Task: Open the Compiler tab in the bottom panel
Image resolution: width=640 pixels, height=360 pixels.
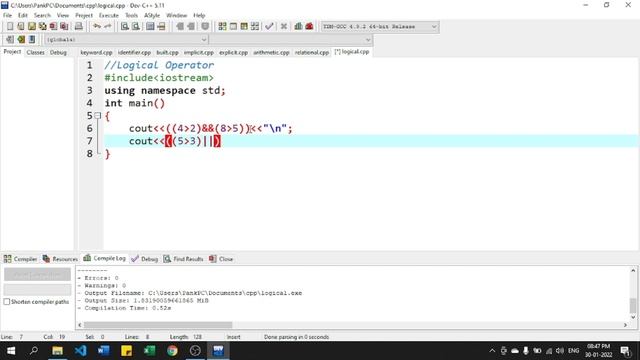Action: (20, 259)
